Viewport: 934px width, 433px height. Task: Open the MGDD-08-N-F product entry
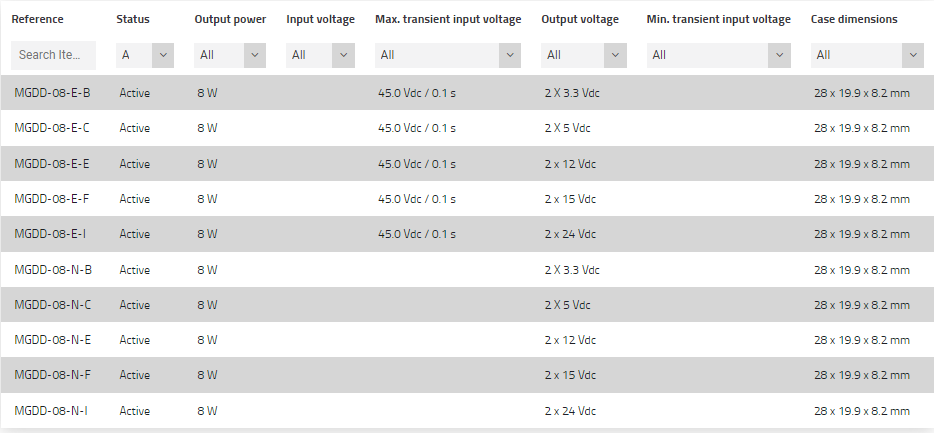pos(53,375)
